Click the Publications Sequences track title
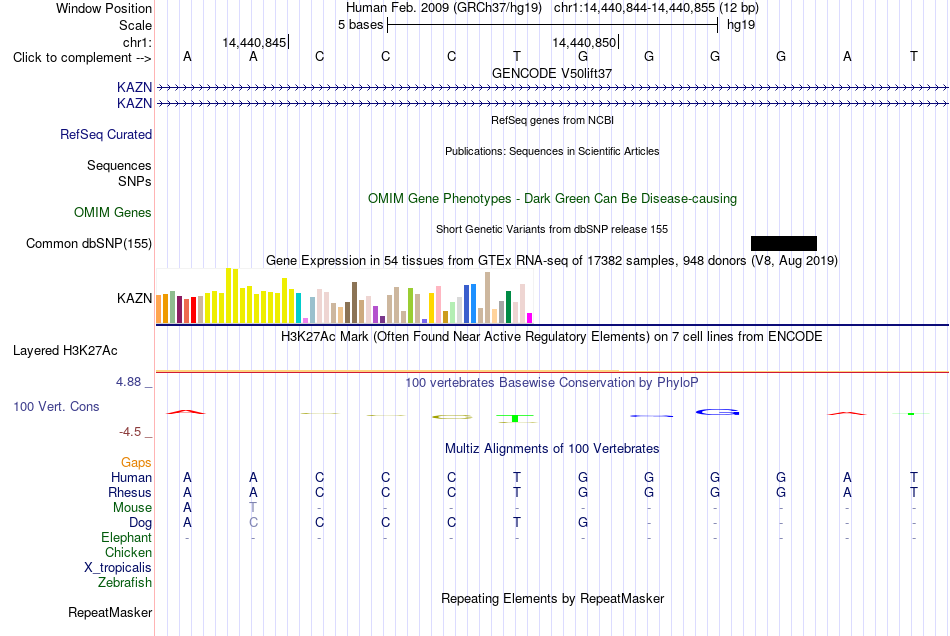This screenshot has width=950, height=636. pyautogui.click(x=552, y=151)
